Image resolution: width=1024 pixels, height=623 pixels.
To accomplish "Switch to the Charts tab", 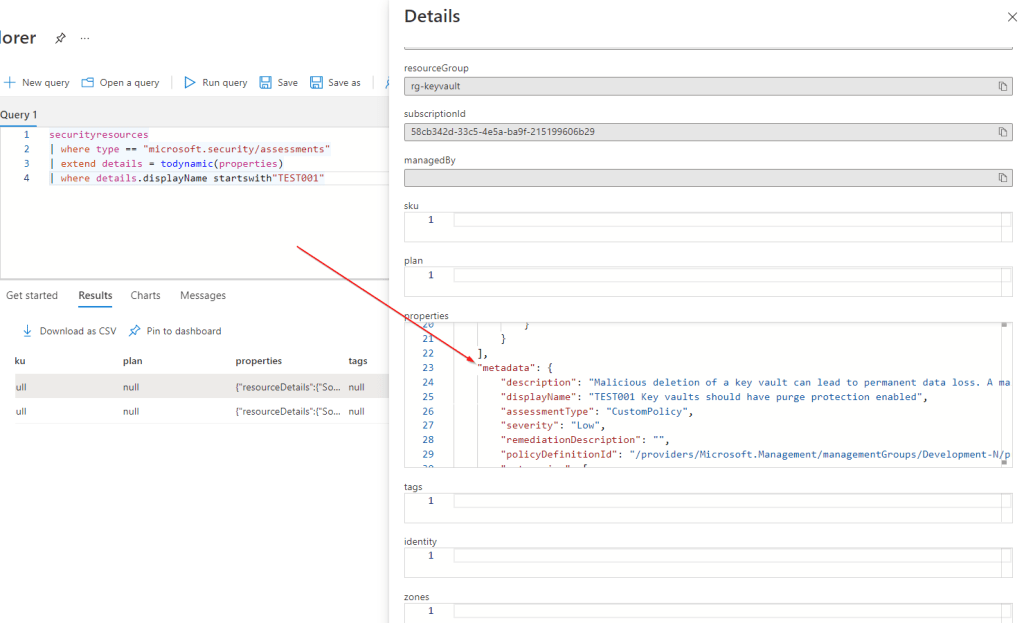I will click(x=145, y=296).
